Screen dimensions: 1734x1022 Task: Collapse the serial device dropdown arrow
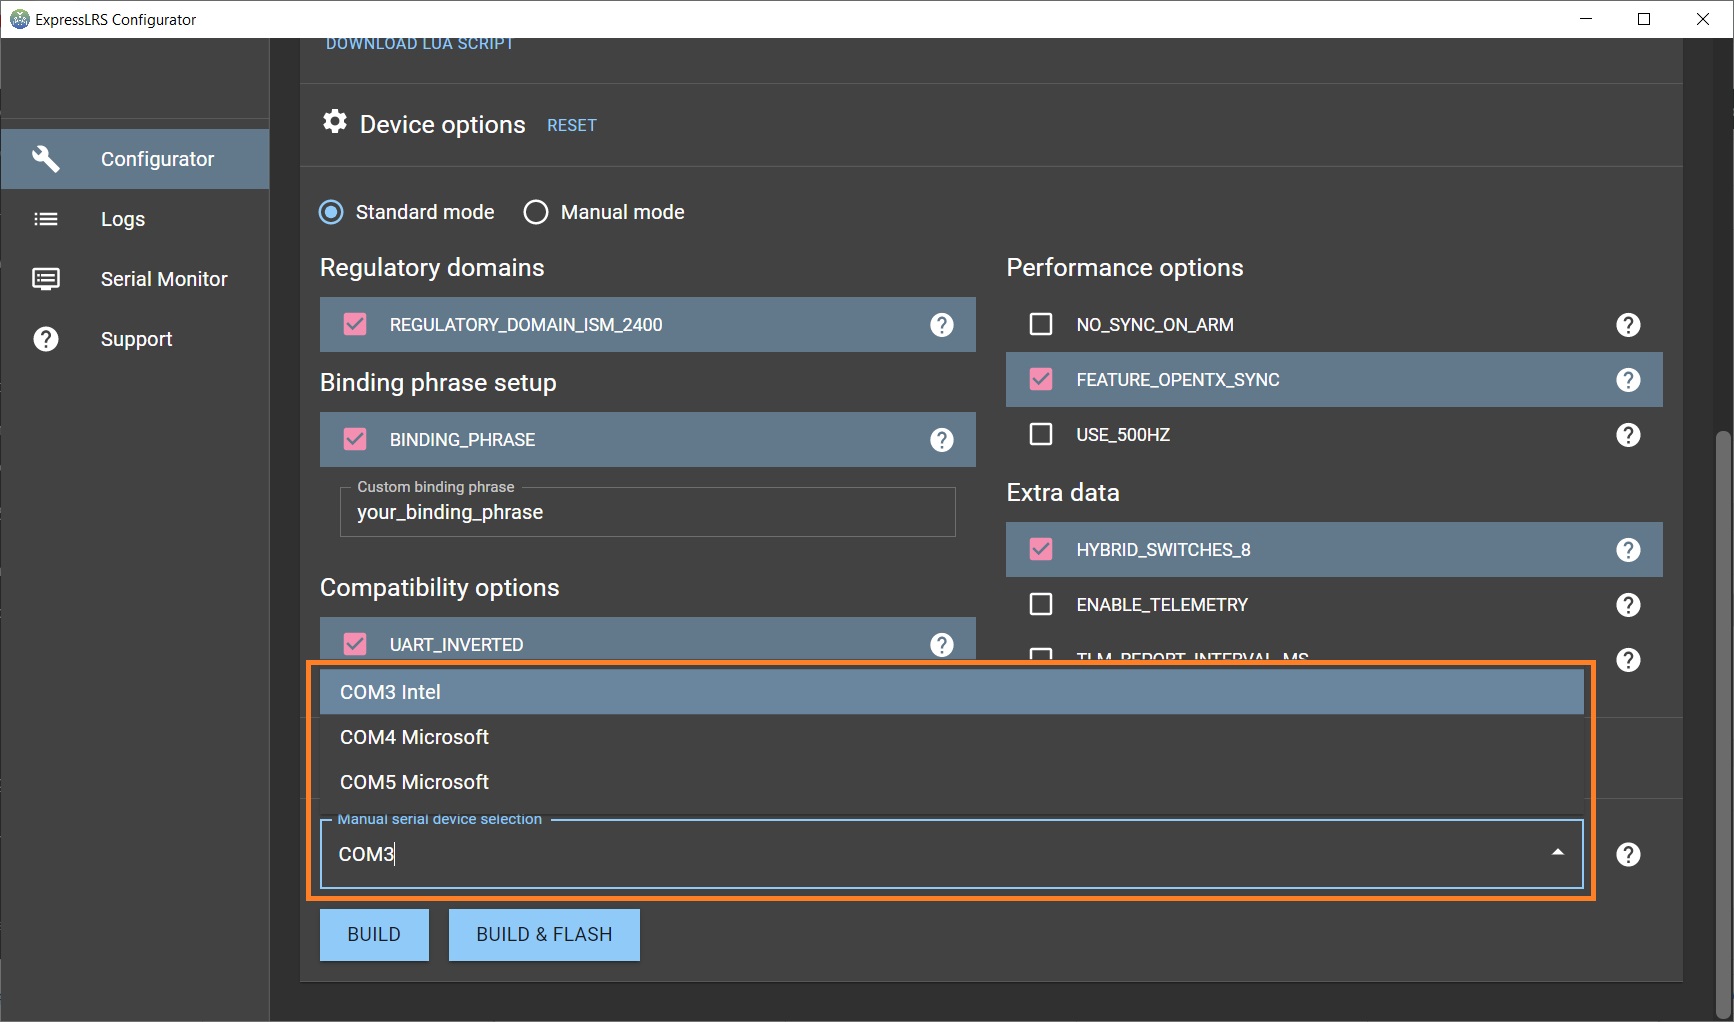[x=1558, y=853]
